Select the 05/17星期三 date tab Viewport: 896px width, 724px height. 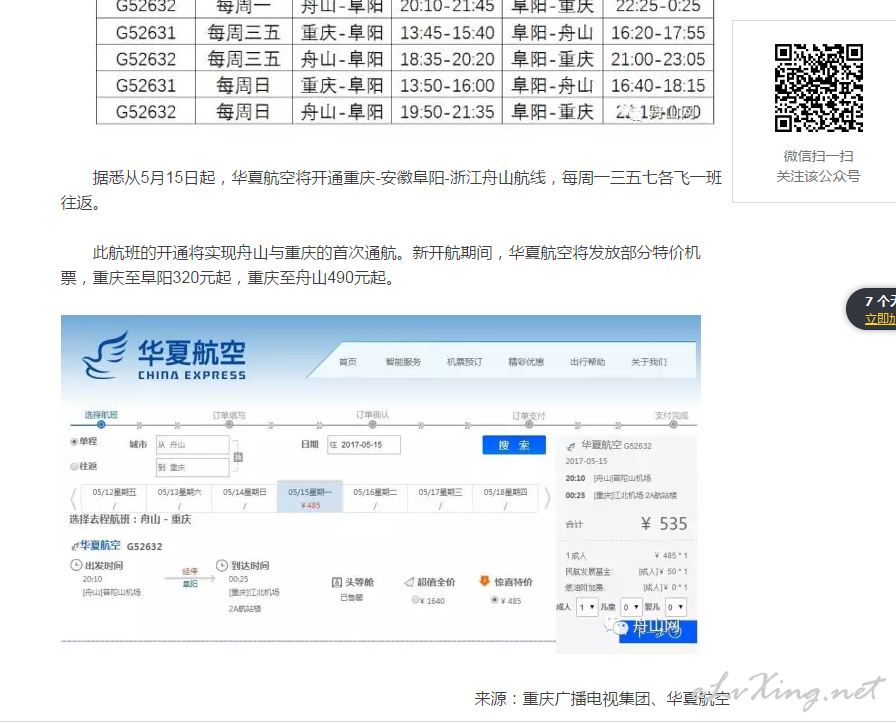point(440,498)
